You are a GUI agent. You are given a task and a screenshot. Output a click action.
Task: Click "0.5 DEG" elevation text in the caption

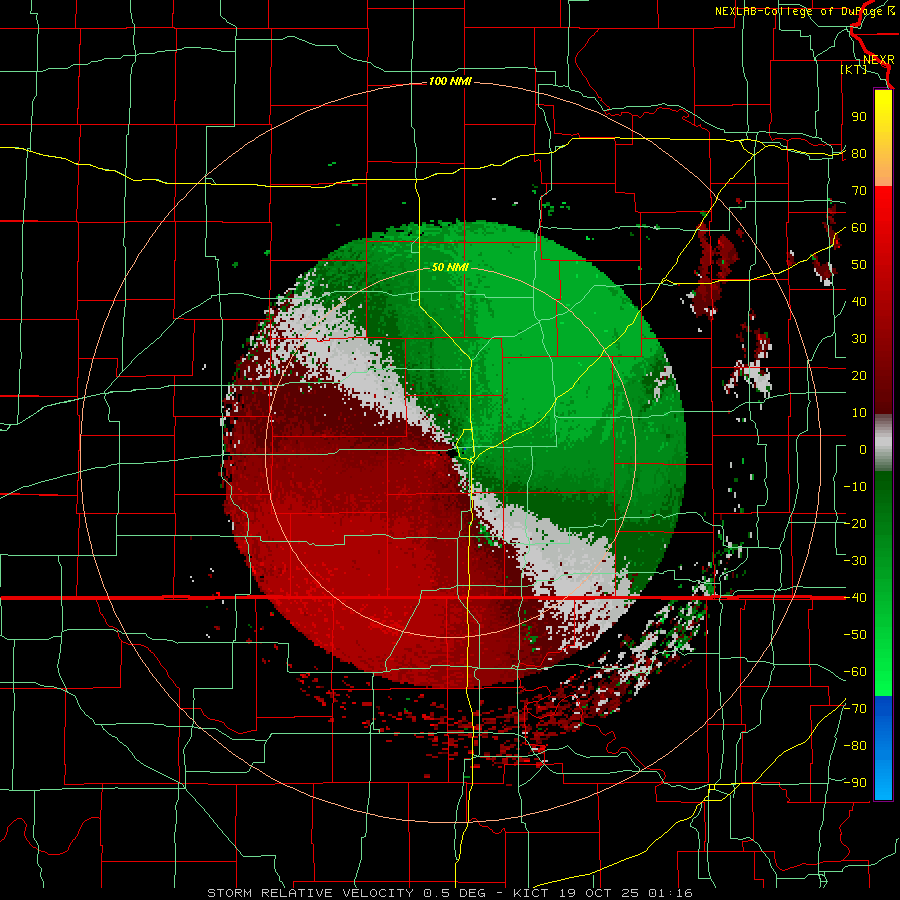click(455, 893)
